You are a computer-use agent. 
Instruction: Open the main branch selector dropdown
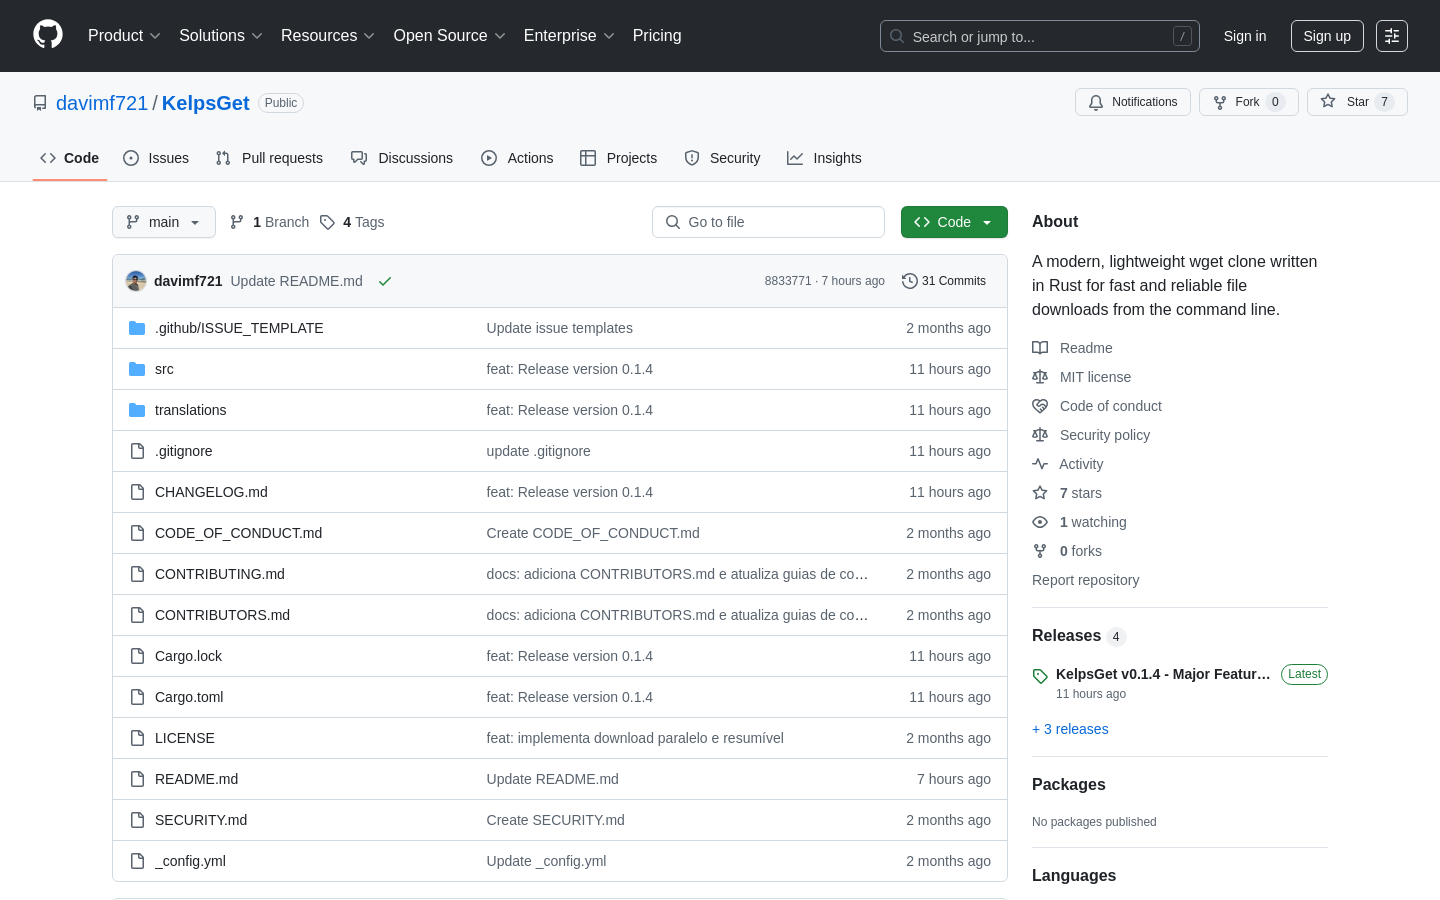pos(164,222)
